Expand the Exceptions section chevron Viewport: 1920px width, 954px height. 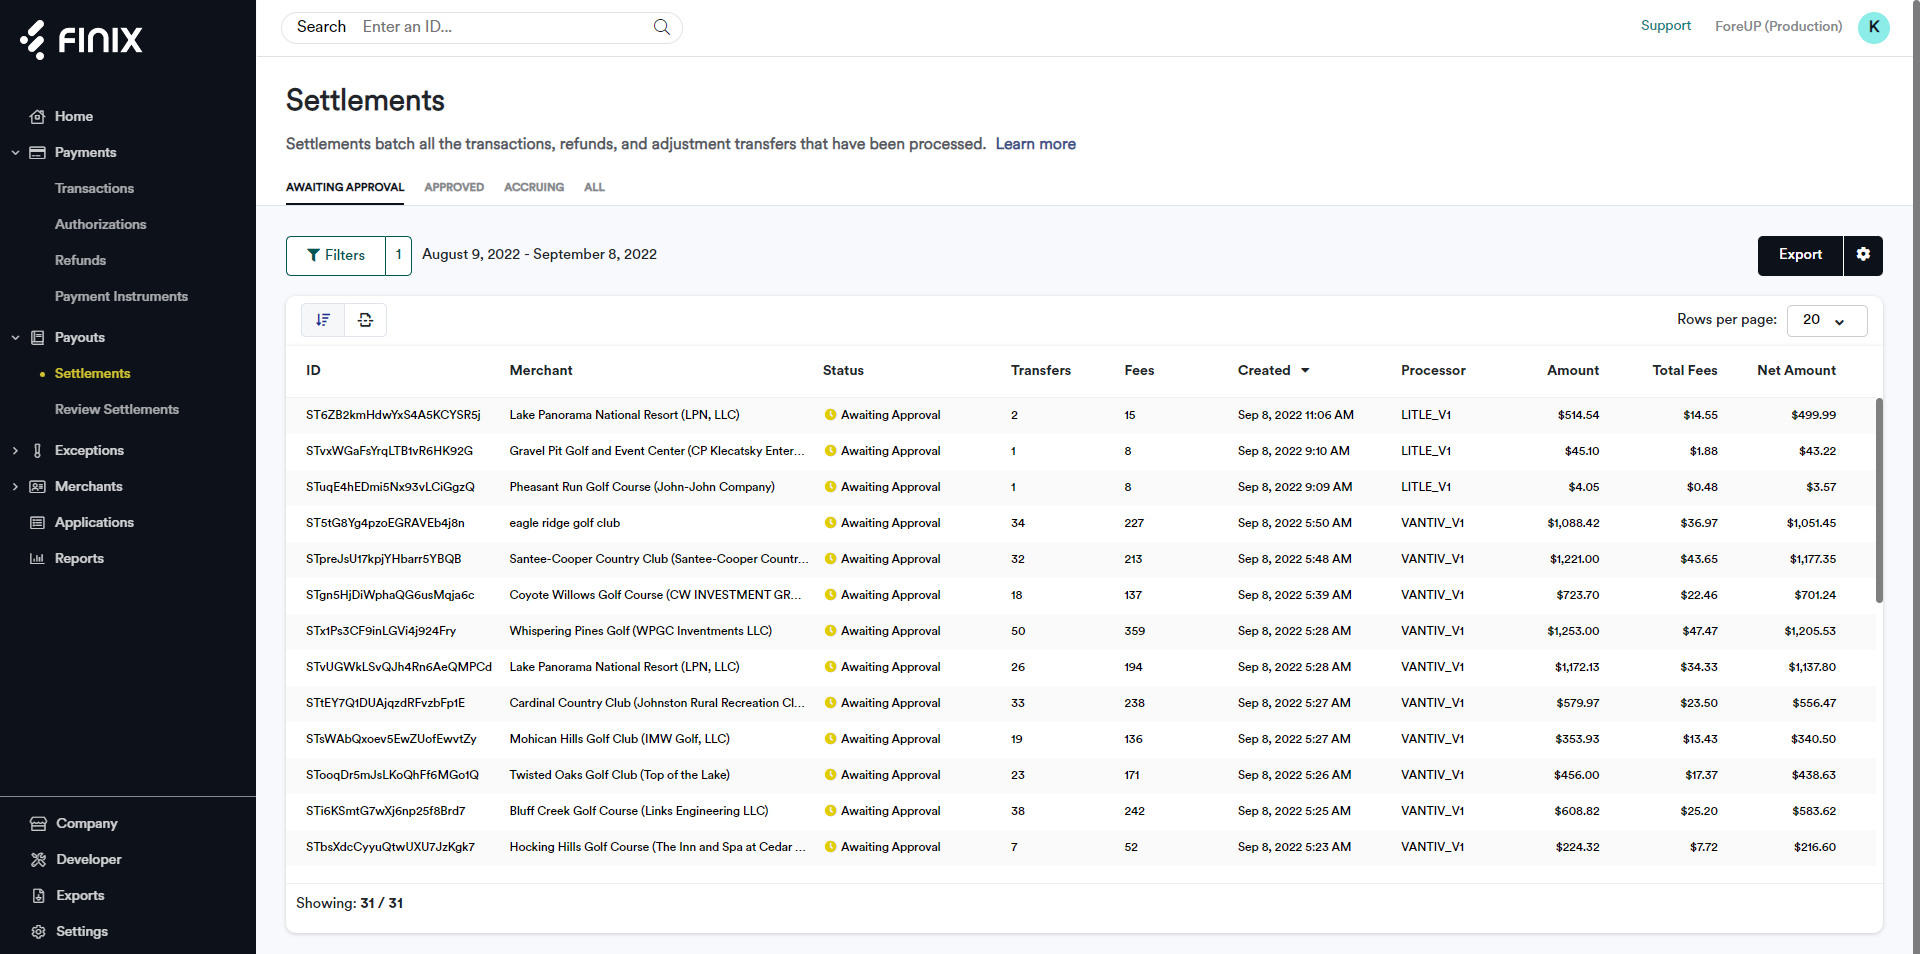pyautogui.click(x=15, y=451)
